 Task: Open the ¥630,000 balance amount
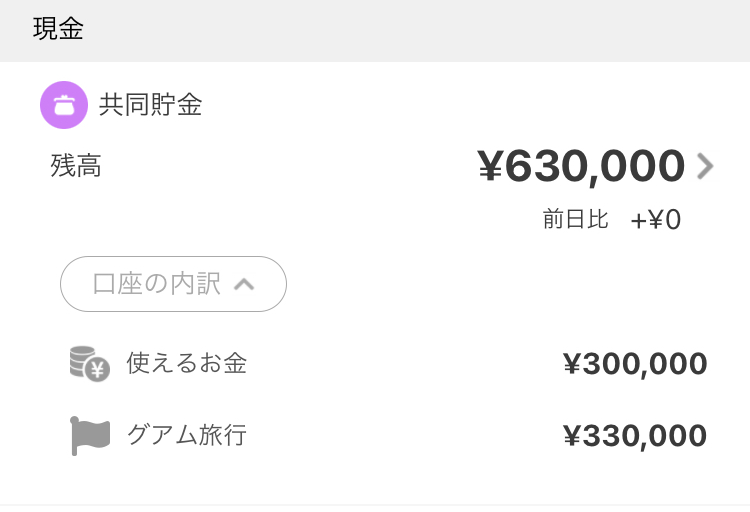pos(581,166)
